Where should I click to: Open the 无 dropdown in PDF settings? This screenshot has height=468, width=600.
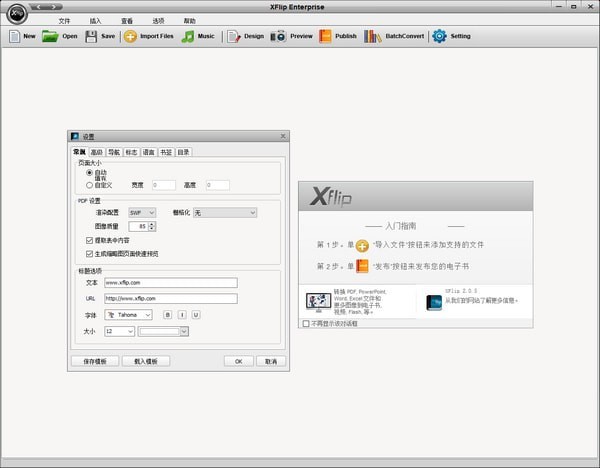pos(225,213)
